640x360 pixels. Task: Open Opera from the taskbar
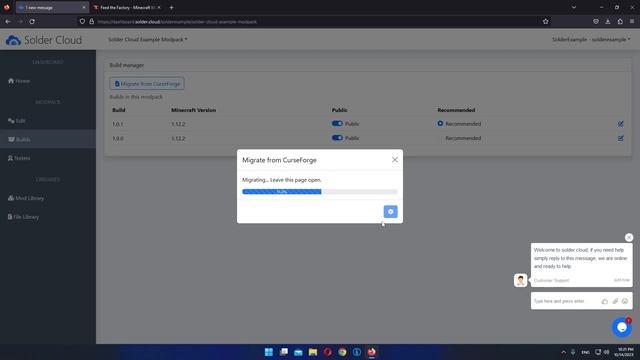[327, 352]
